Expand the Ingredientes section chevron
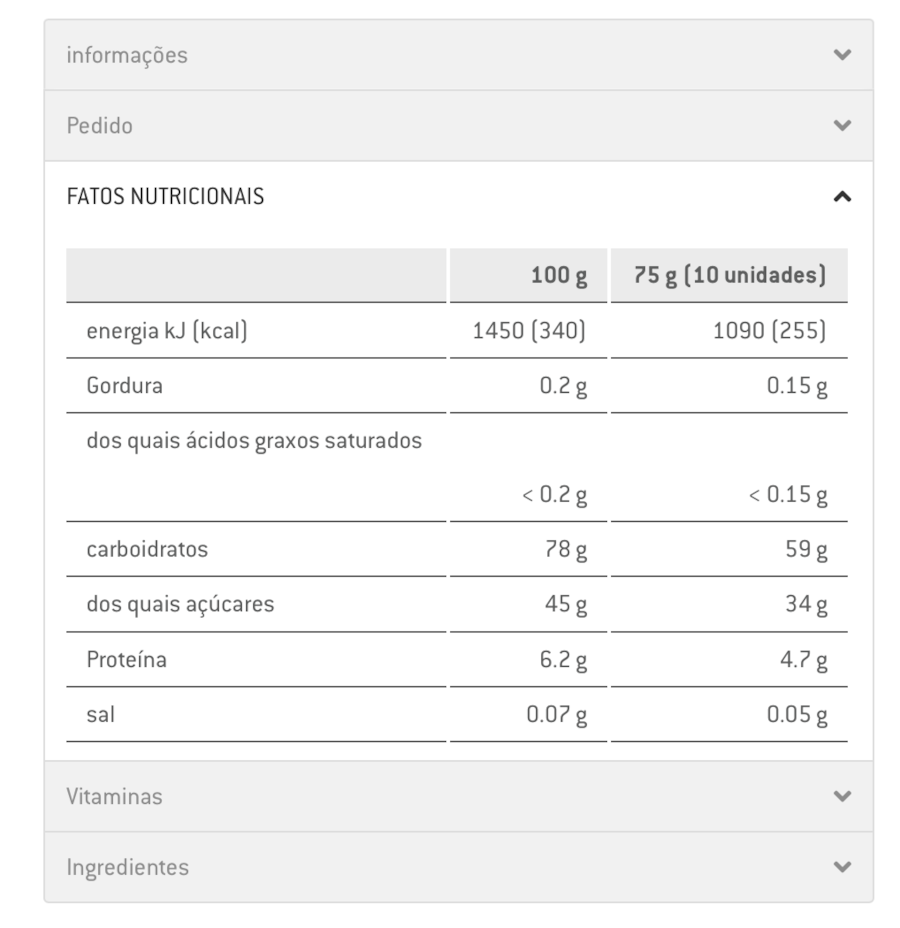This screenshot has width=900, height=928. click(842, 867)
